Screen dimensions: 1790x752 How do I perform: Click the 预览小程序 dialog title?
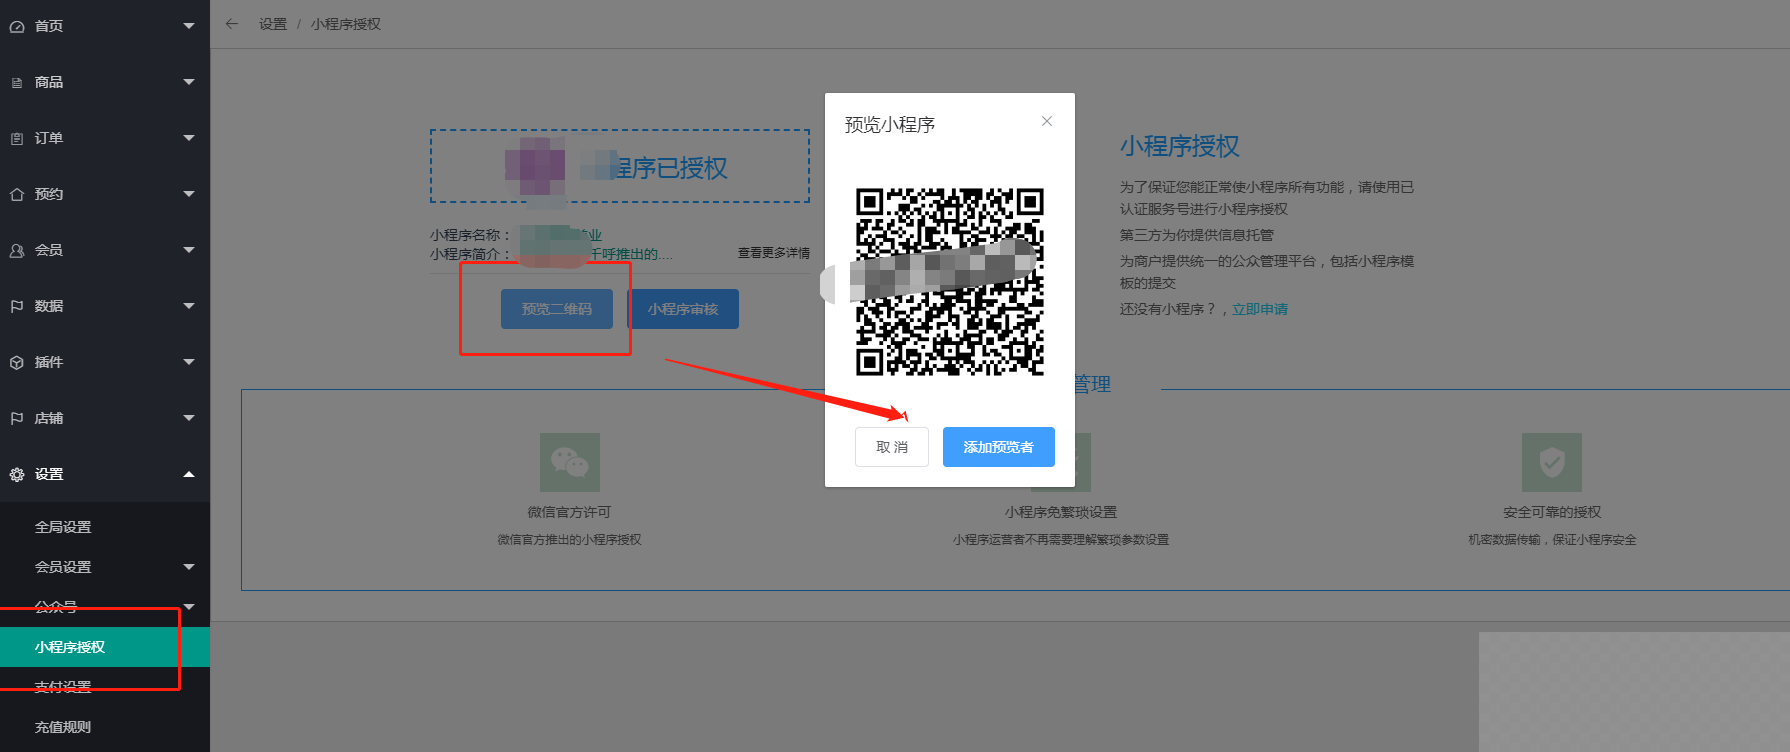890,125
